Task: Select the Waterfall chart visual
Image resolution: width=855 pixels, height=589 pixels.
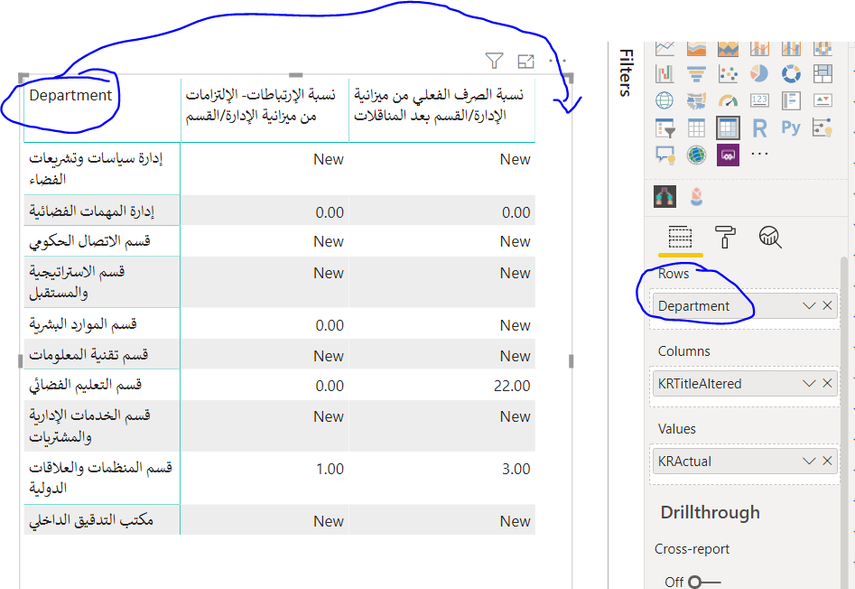Action: [664, 74]
